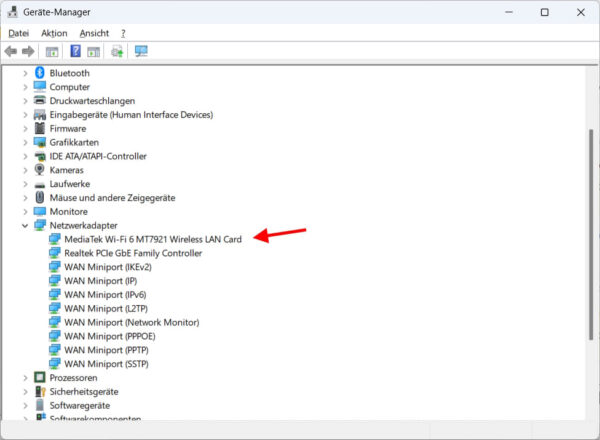Open the Datei menu

click(18, 33)
